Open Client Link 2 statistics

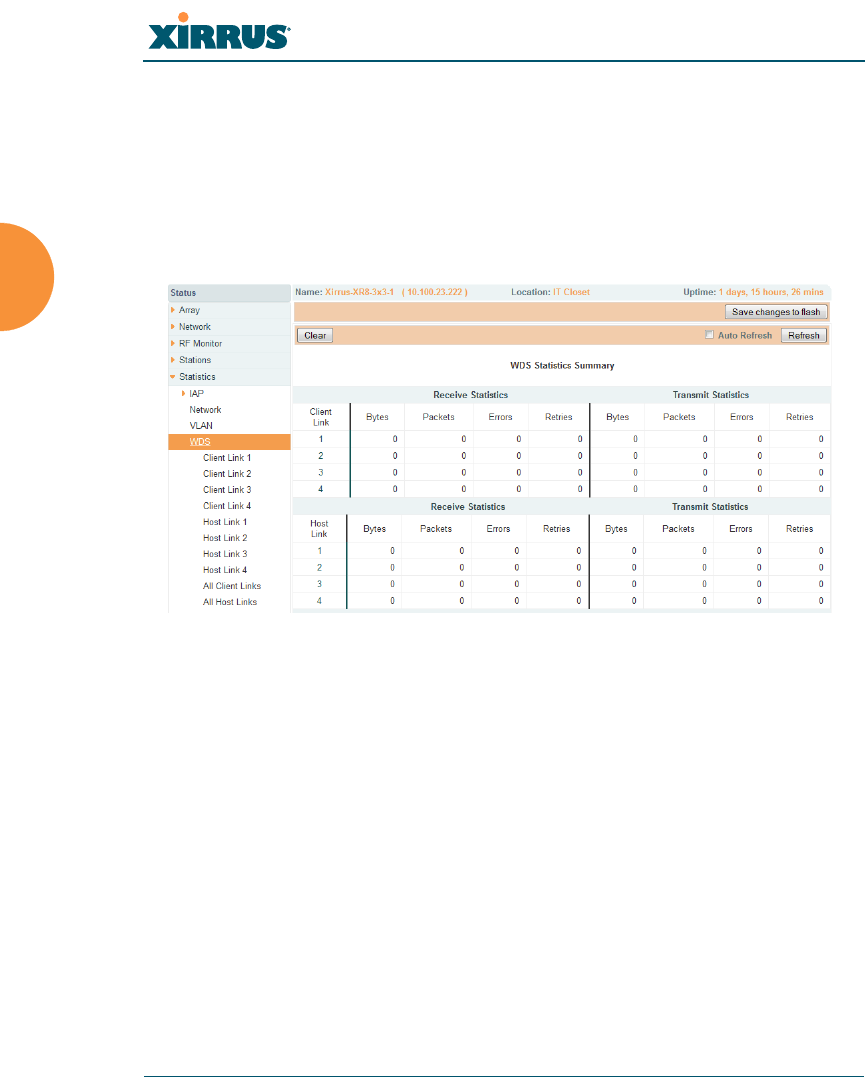tap(227, 474)
